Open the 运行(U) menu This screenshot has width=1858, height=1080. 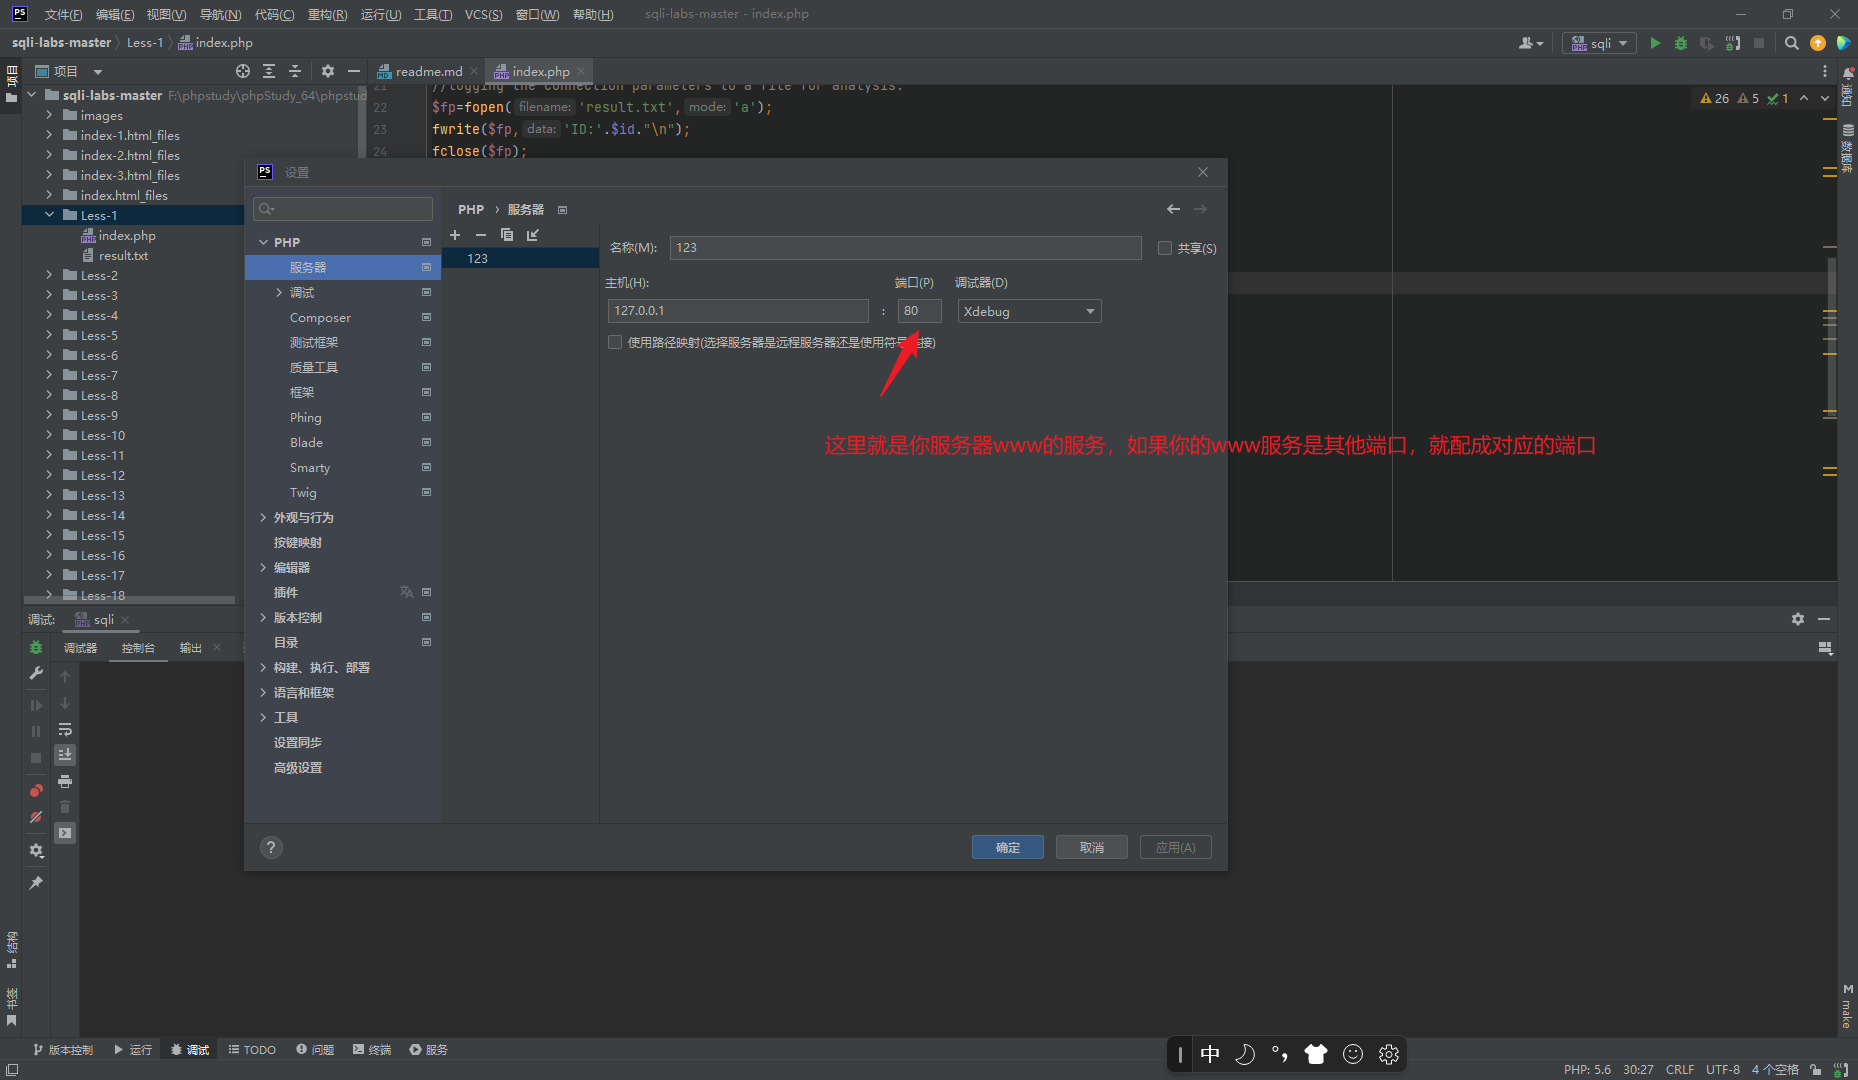tap(380, 14)
